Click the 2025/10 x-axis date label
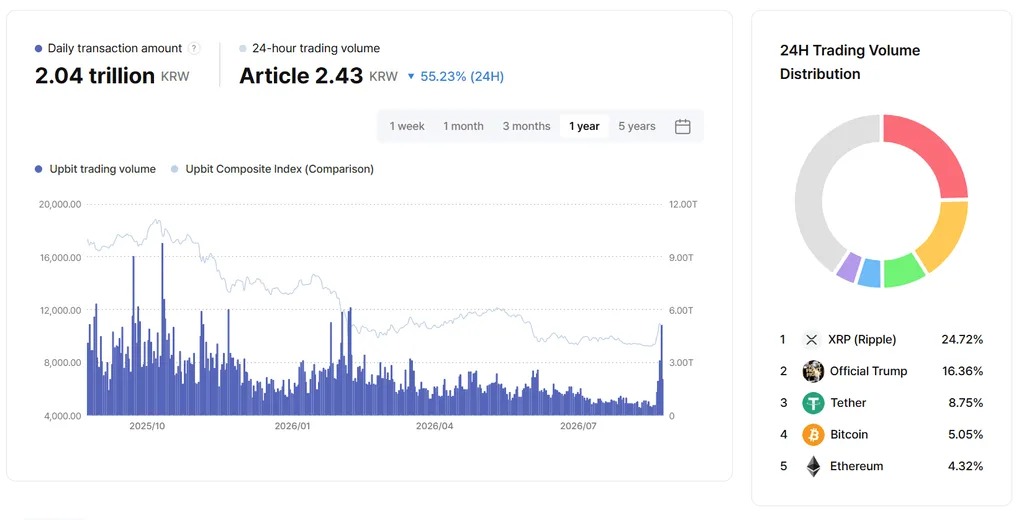1024x520 pixels. [147, 426]
